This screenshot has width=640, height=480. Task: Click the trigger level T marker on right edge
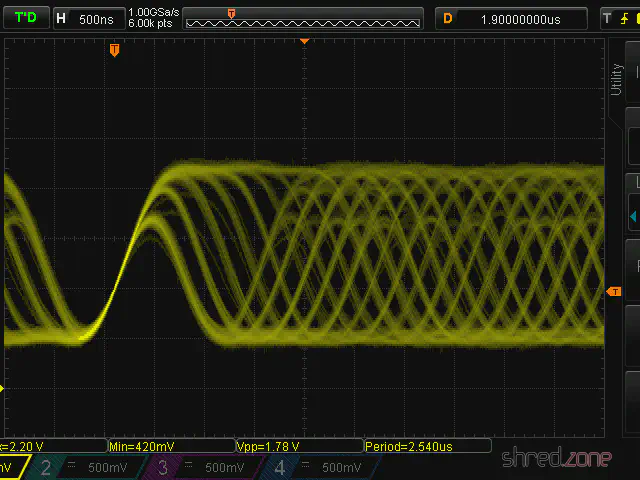tap(614, 291)
